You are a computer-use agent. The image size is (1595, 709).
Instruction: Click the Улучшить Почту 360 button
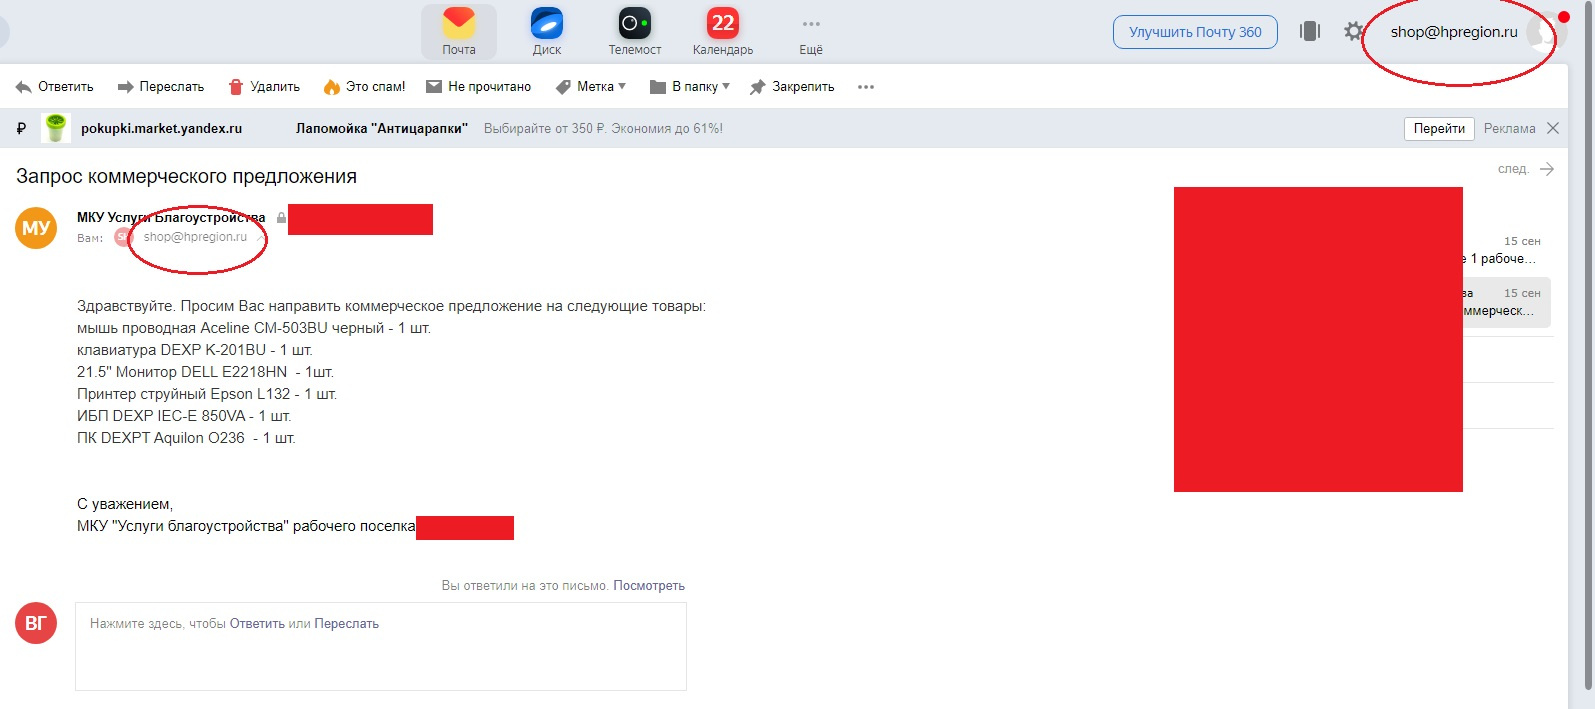click(1195, 32)
